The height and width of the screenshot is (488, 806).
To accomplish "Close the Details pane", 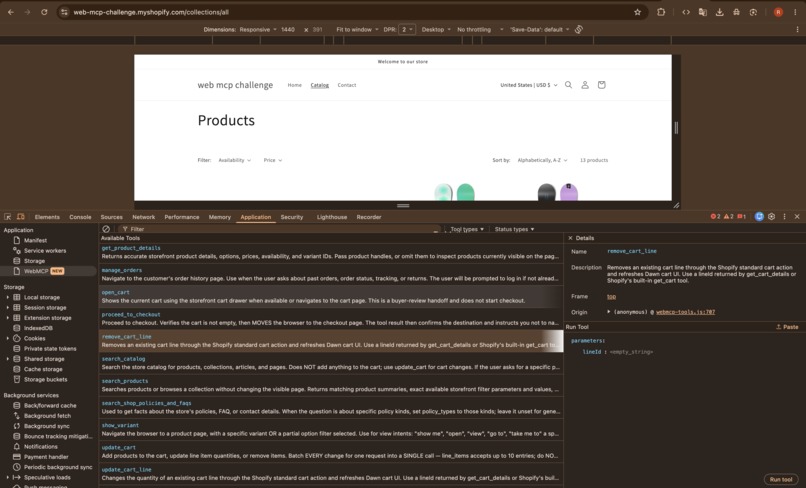I will coord(570,238).
